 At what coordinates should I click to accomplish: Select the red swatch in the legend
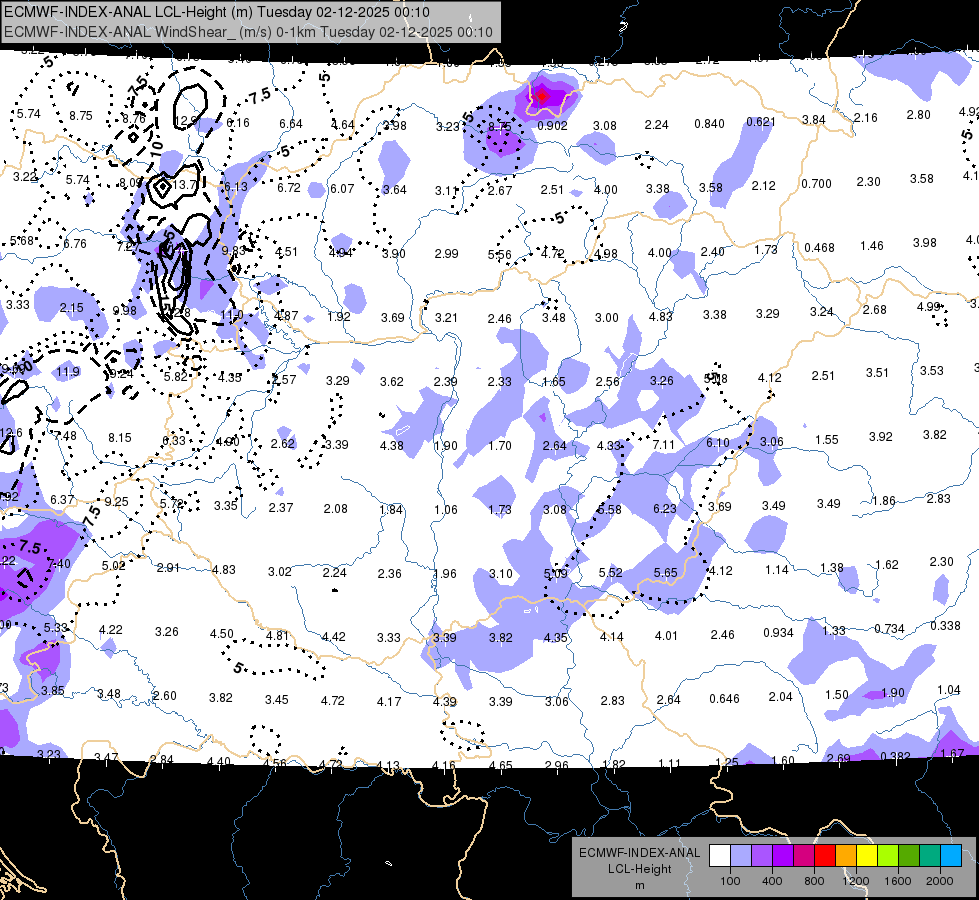coord(825,856)
